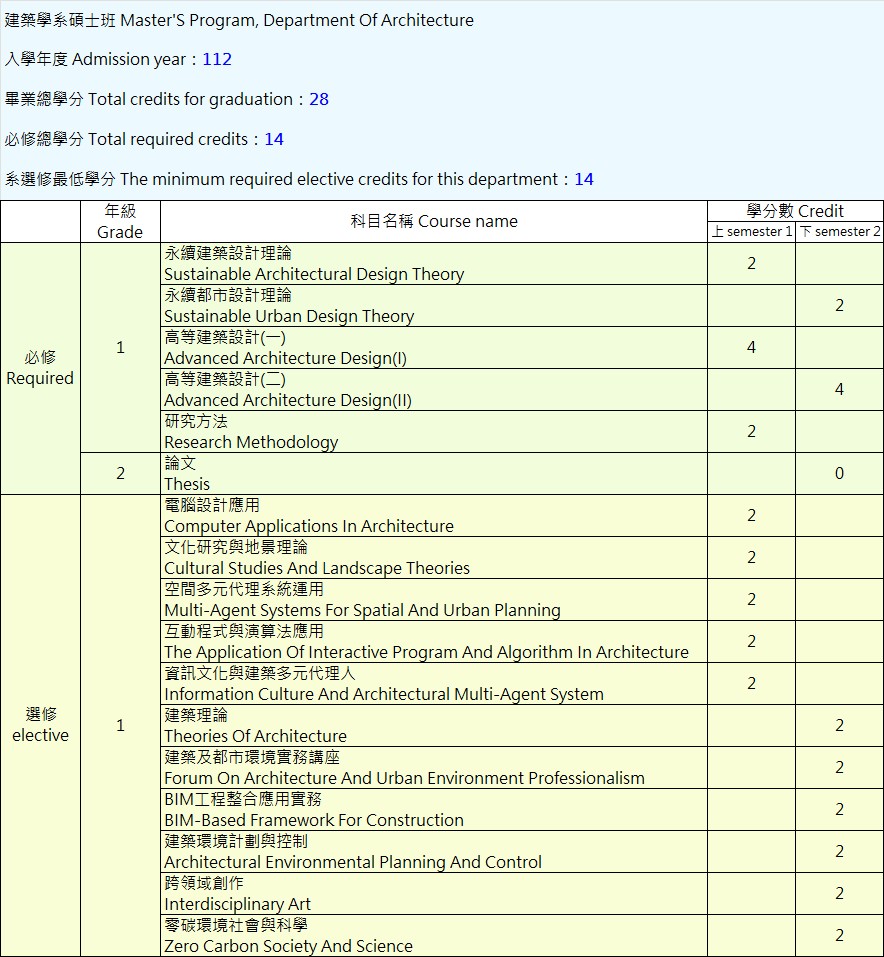Screen dimensions: 884x957
Task: Click the minimum required elective credits line
Action: click(299, 179)
